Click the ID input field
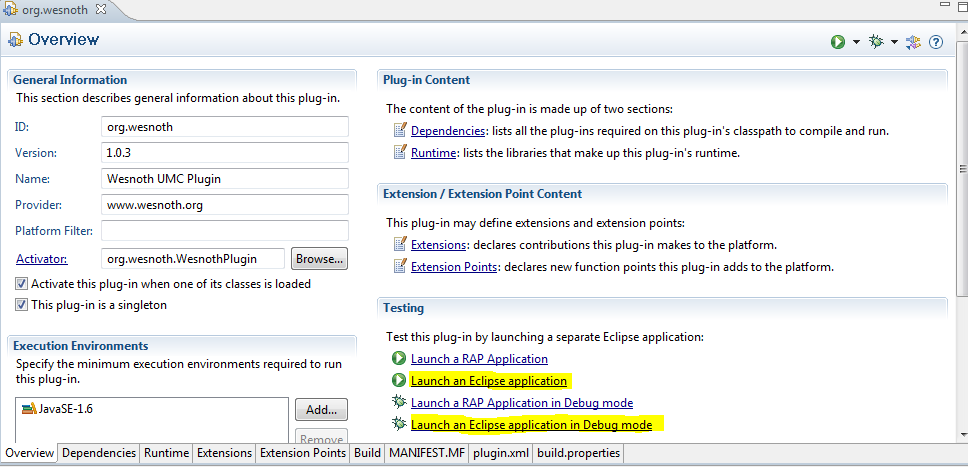The height and width of the screenshot is (467, 968). pyautogui.click(x=225, y=127)
